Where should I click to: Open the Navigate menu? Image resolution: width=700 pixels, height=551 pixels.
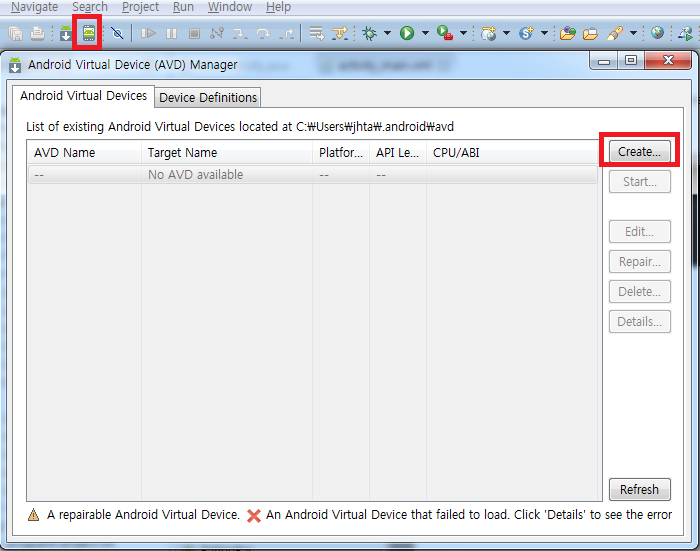[34, 7]
